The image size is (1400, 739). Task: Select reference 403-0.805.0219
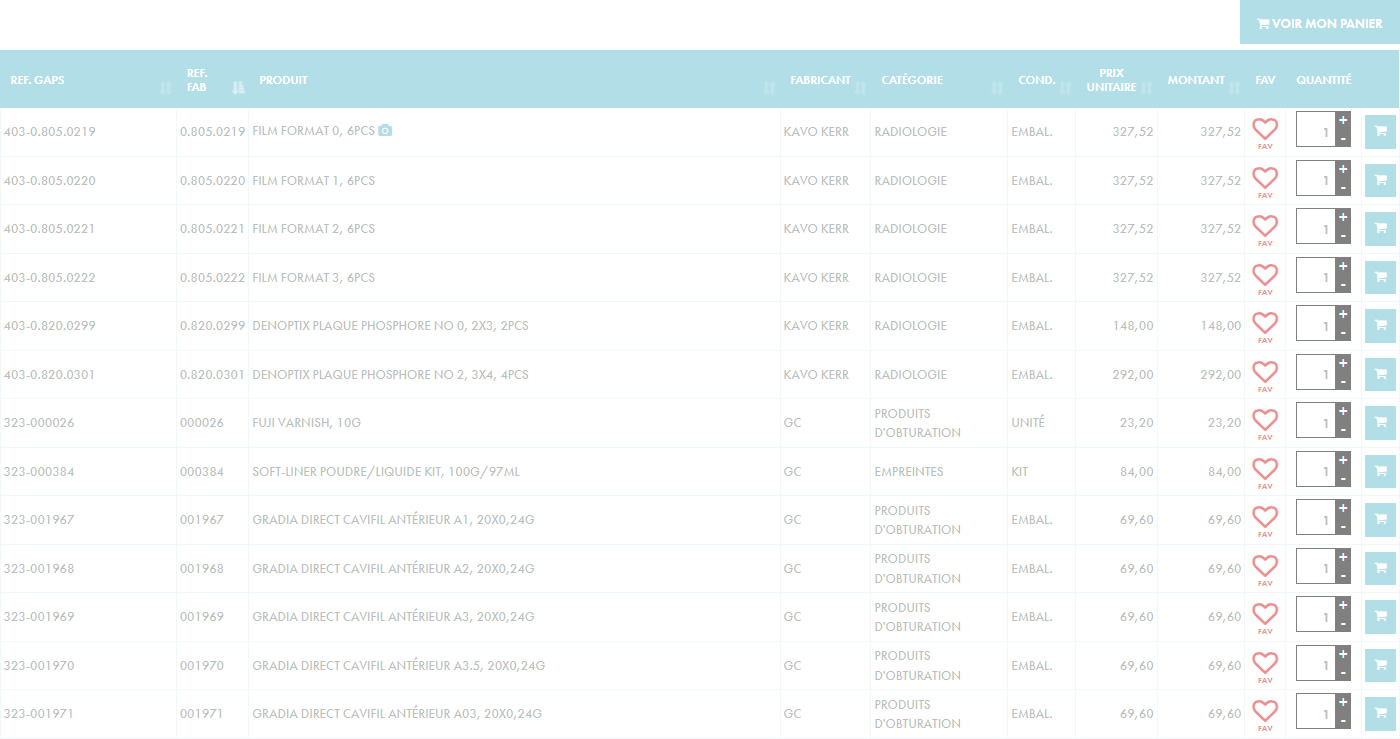50,132
